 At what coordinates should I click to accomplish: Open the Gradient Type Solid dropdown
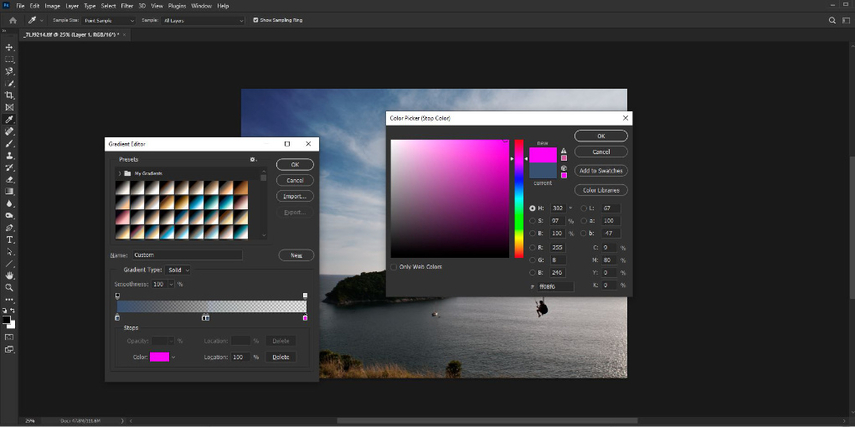click(179, 270)
